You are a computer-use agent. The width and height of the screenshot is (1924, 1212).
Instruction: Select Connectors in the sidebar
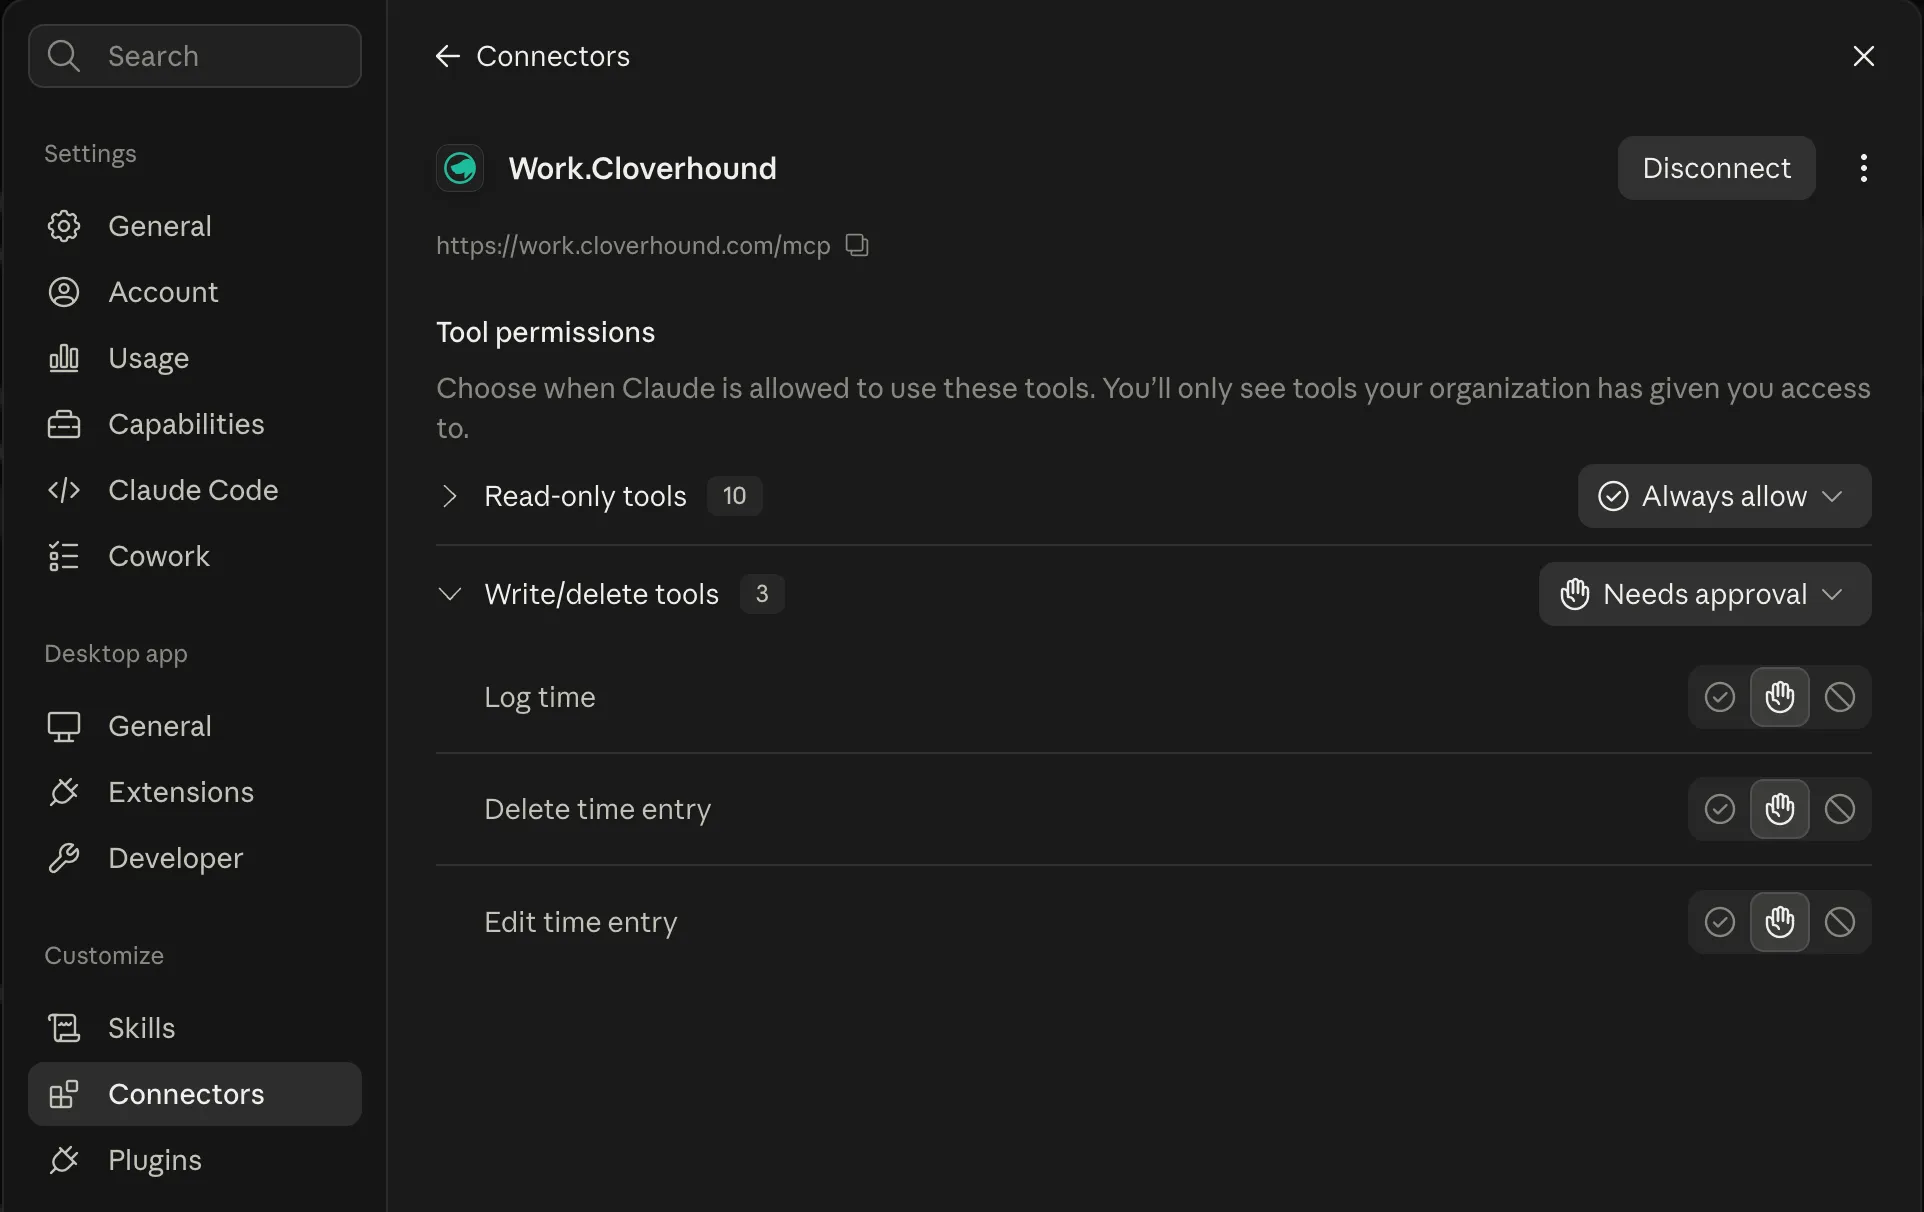point(194,1094)
